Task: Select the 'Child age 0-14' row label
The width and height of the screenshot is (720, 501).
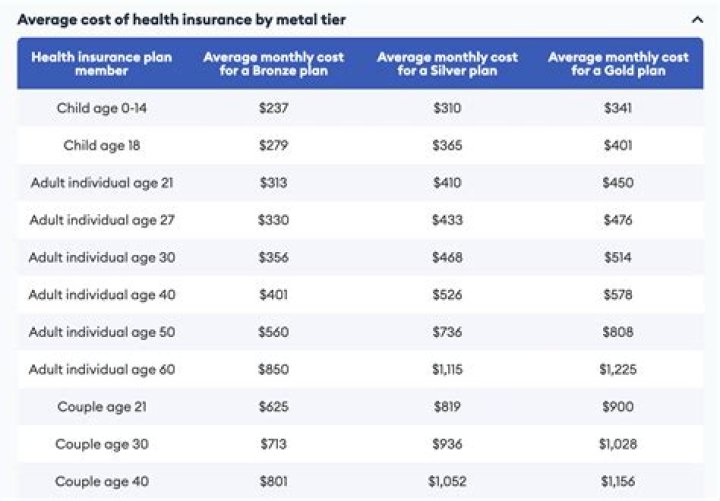Action: tap(102, 108)
